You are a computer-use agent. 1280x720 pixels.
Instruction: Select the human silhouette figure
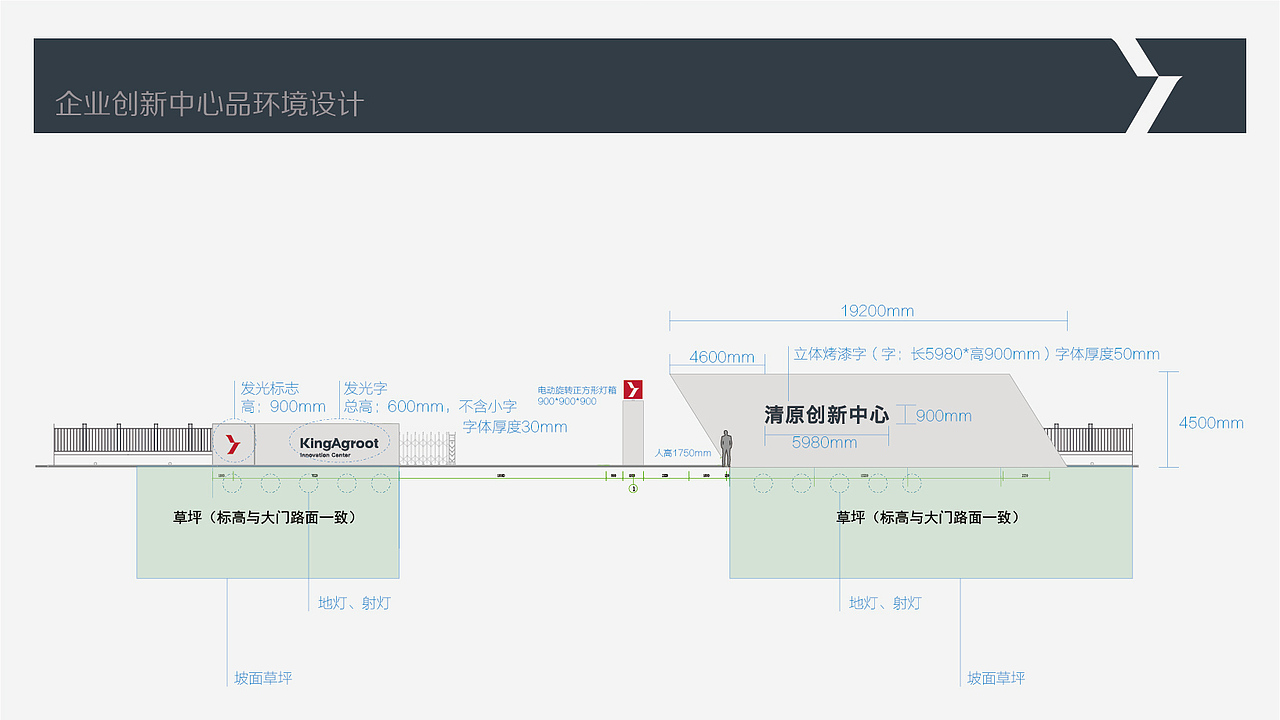[726, 447]
